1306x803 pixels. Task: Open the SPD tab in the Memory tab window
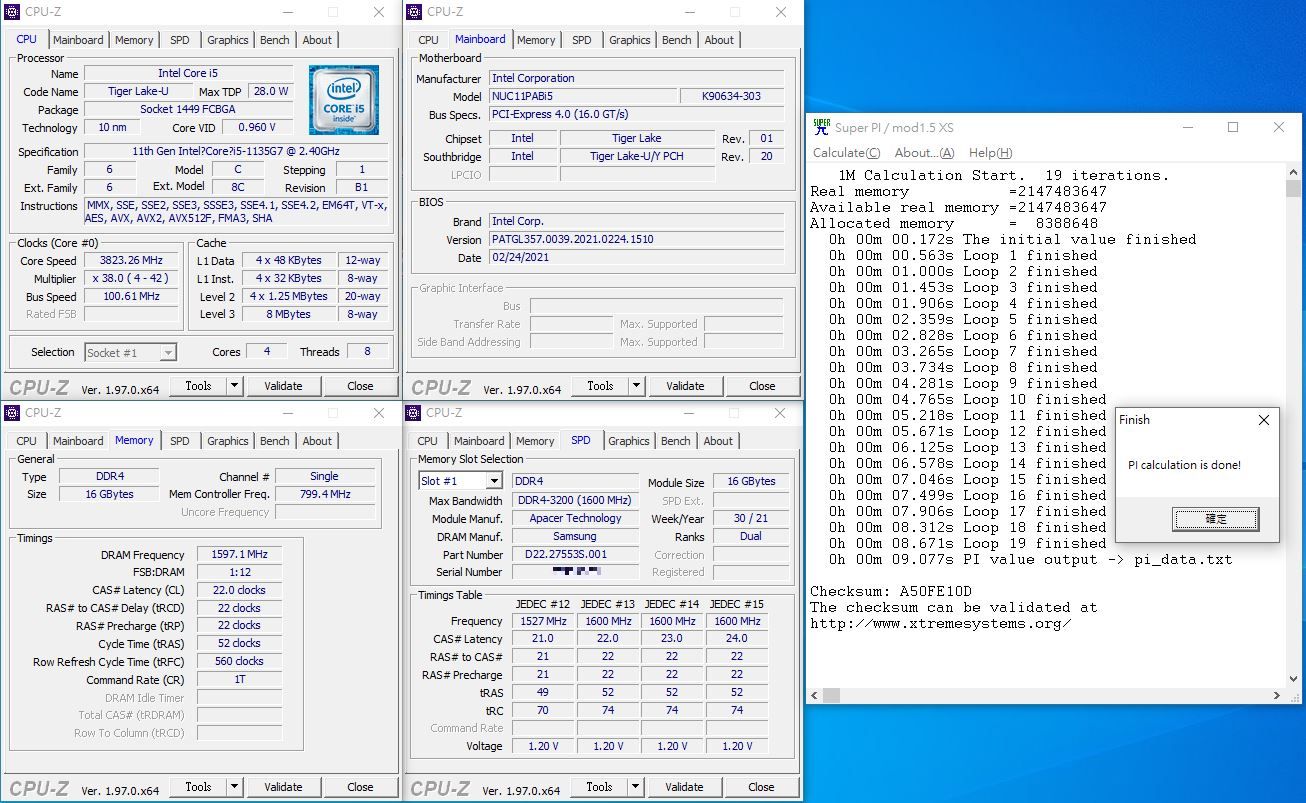point(180,441)
